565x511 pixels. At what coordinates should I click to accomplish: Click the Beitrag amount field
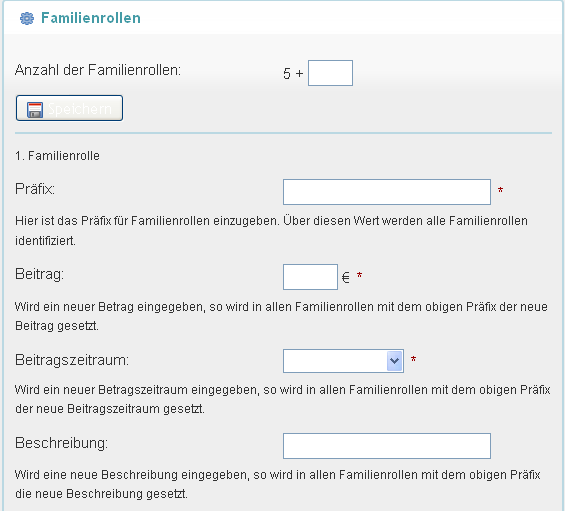pyautogui.click(x=310, y=277)
